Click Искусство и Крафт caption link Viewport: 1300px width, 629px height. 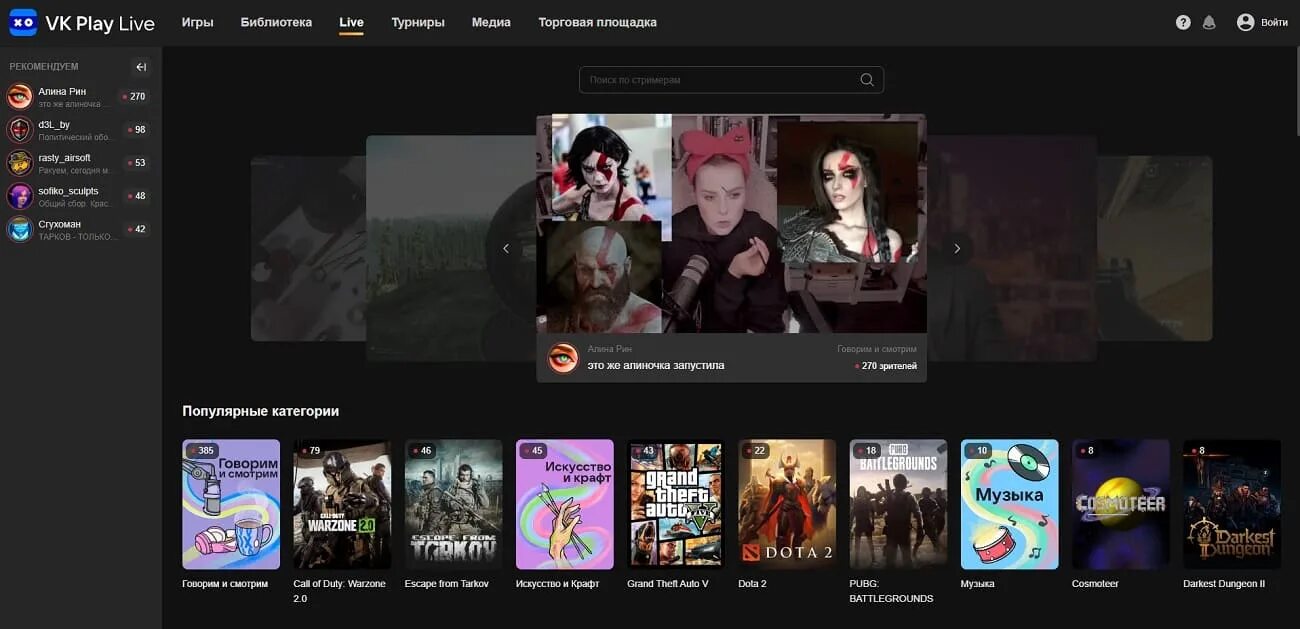(x=557, y=584)
